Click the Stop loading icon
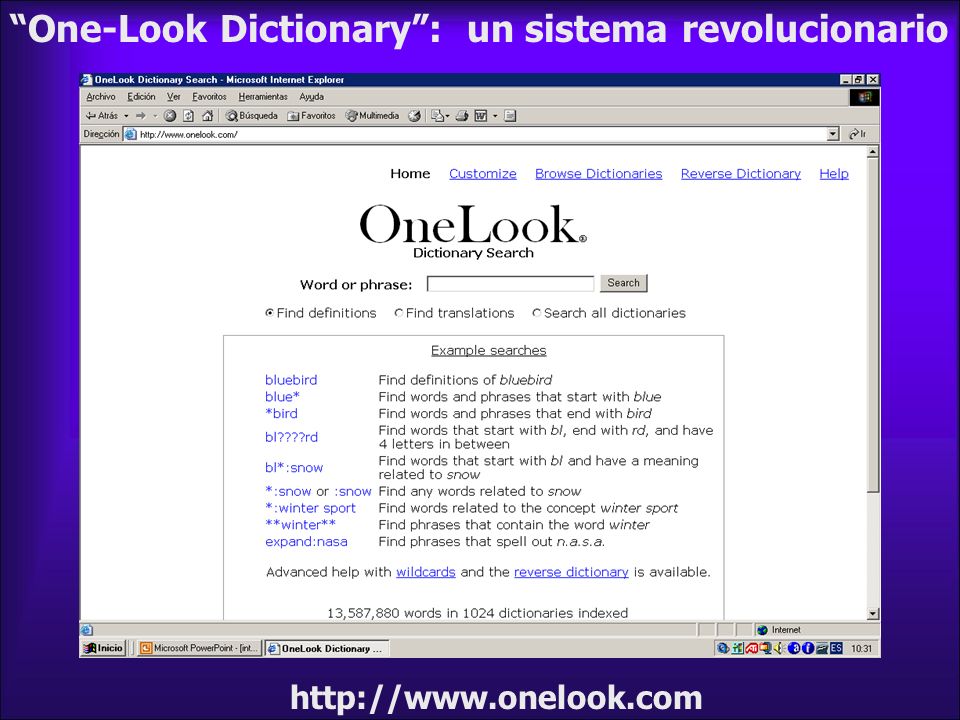 [x=170, y=116]
